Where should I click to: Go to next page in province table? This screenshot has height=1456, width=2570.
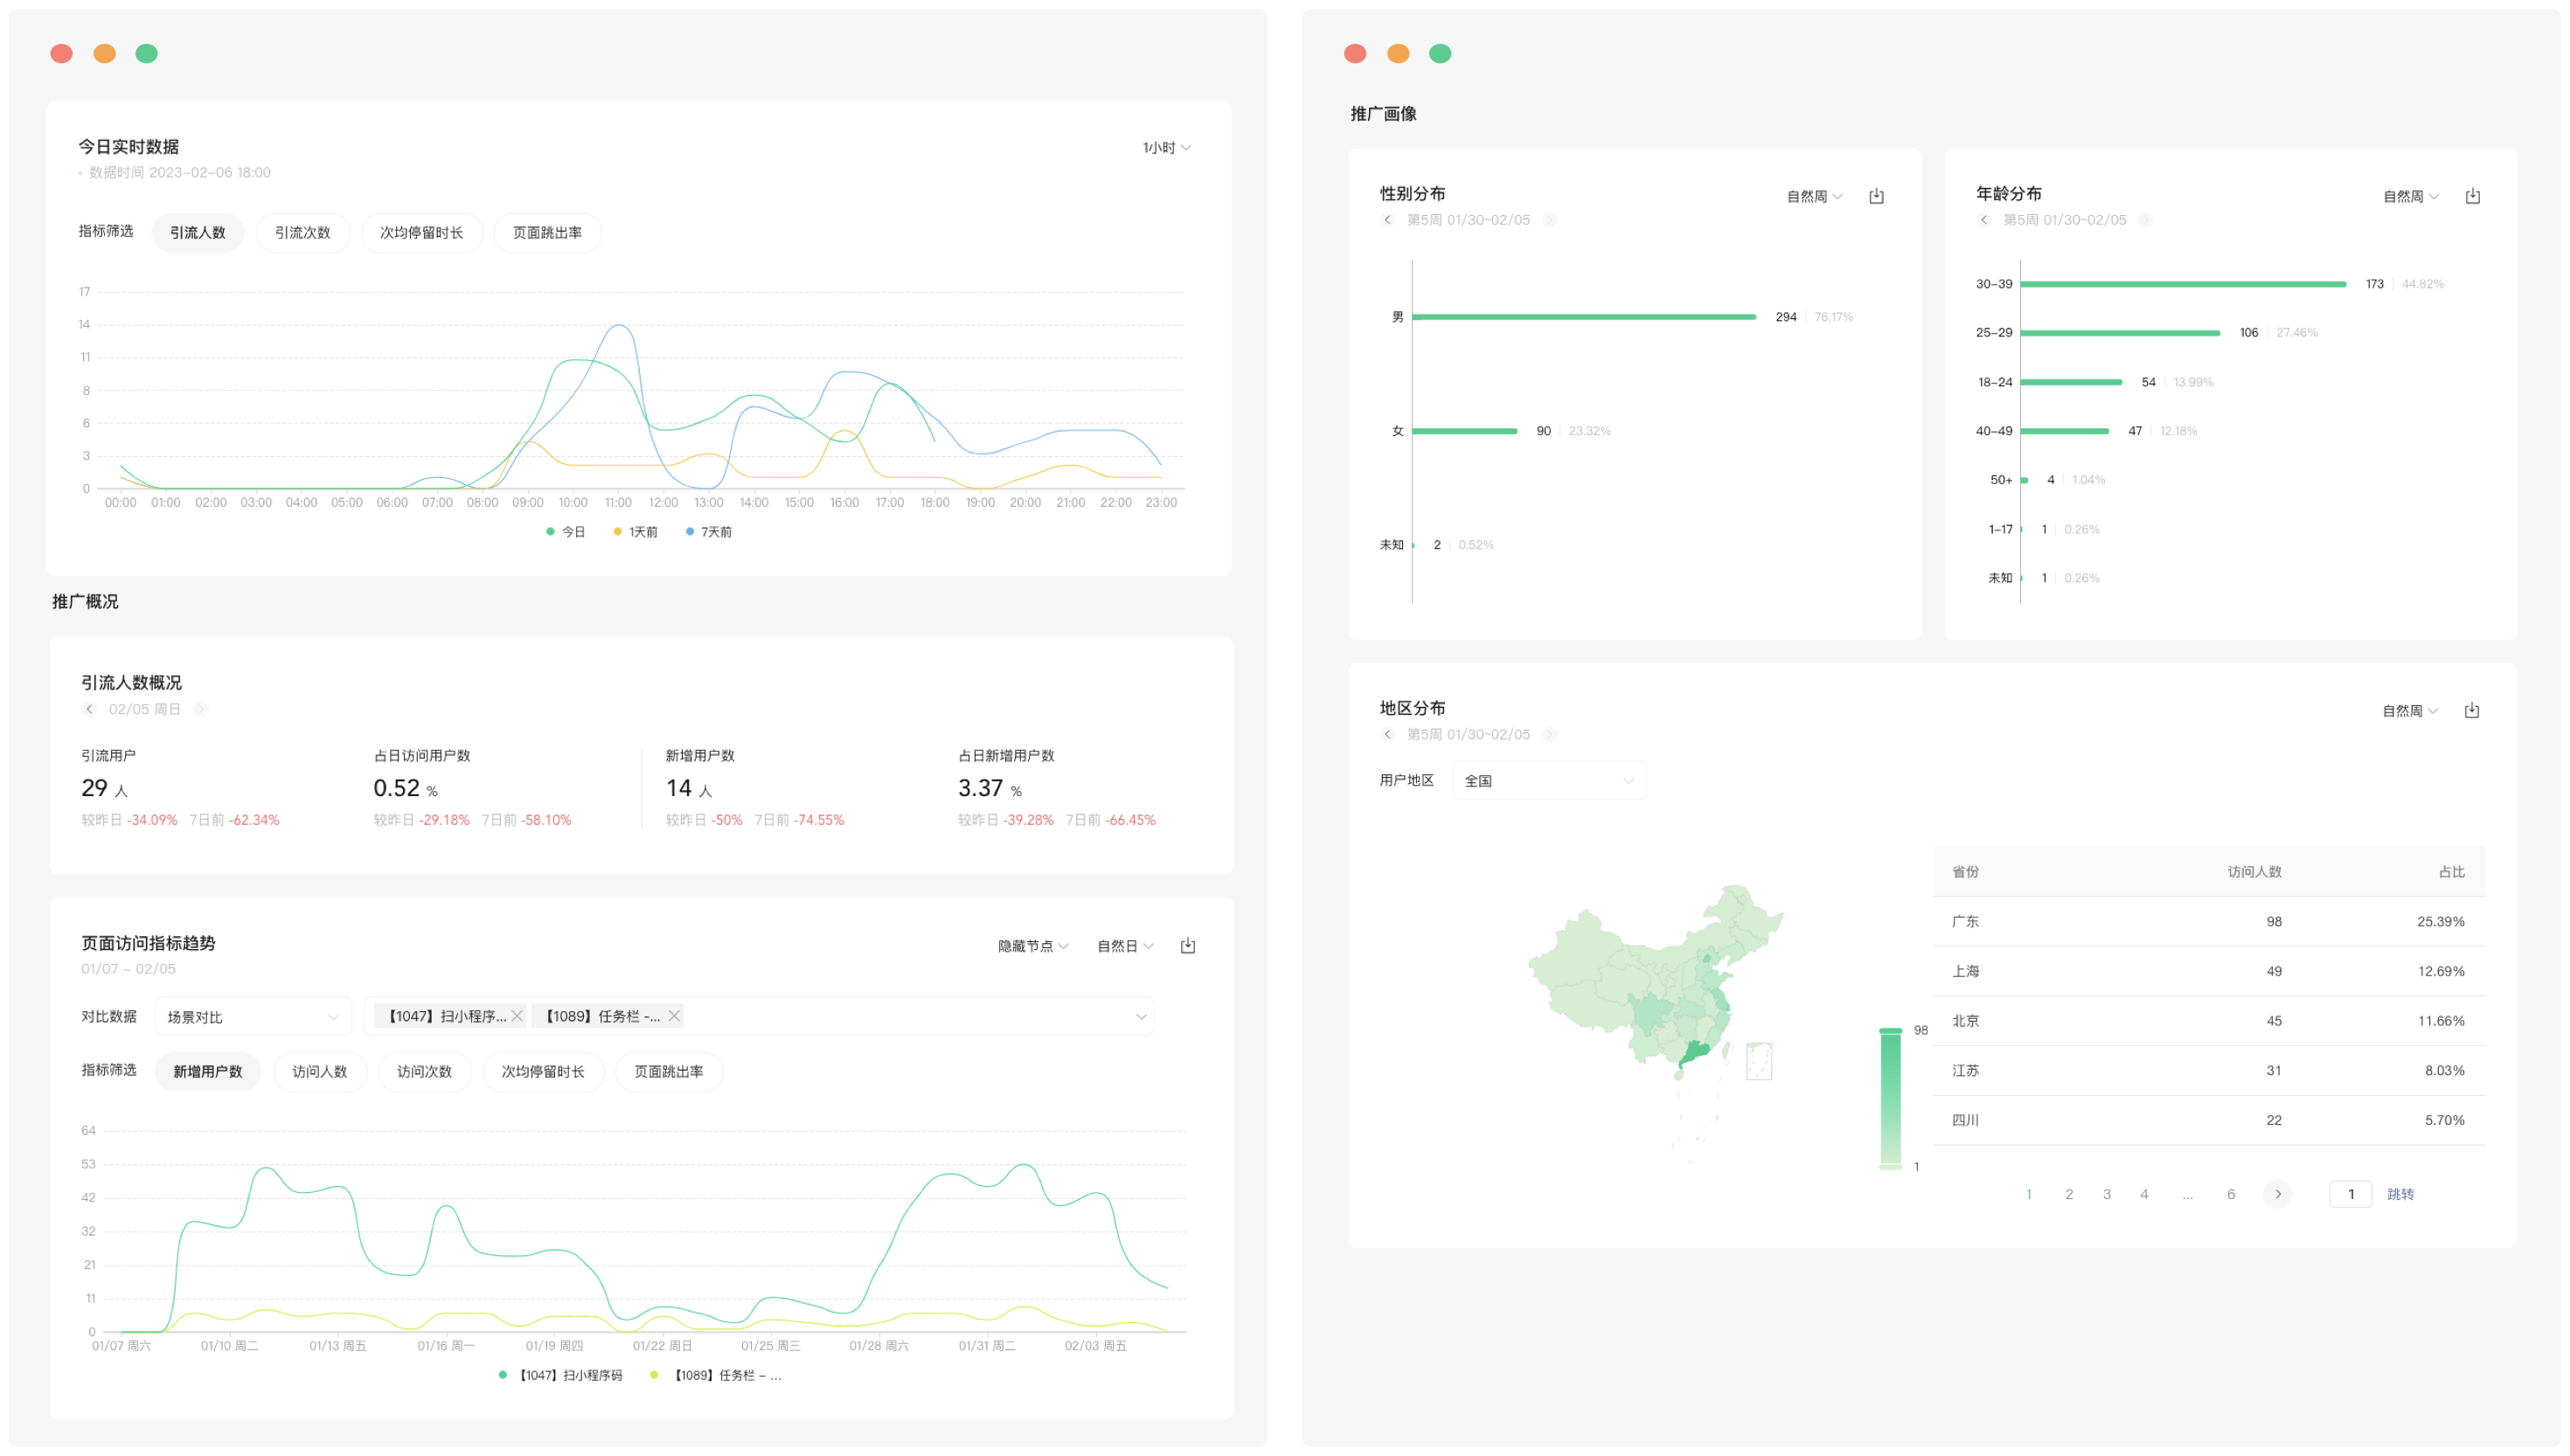pos(2277,1194)
